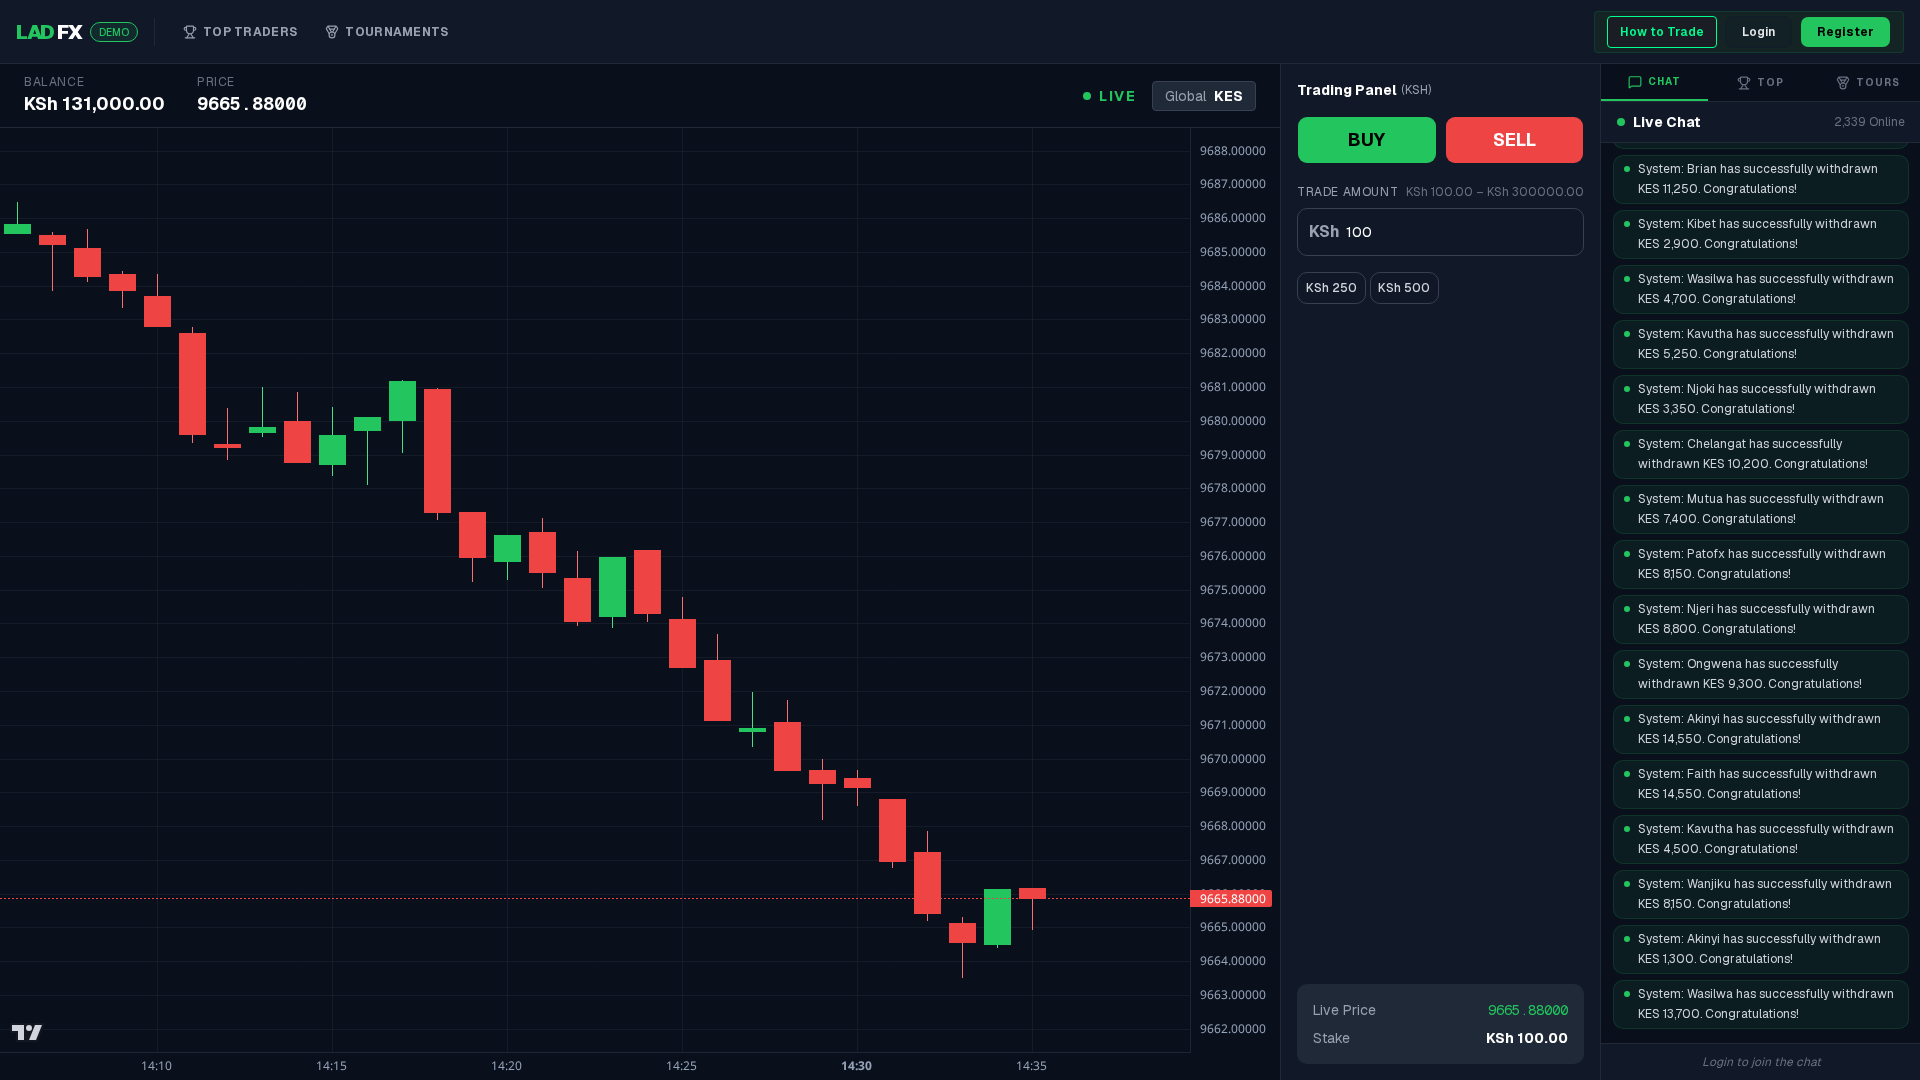Click the SELL button

(x=1514, y=140)
